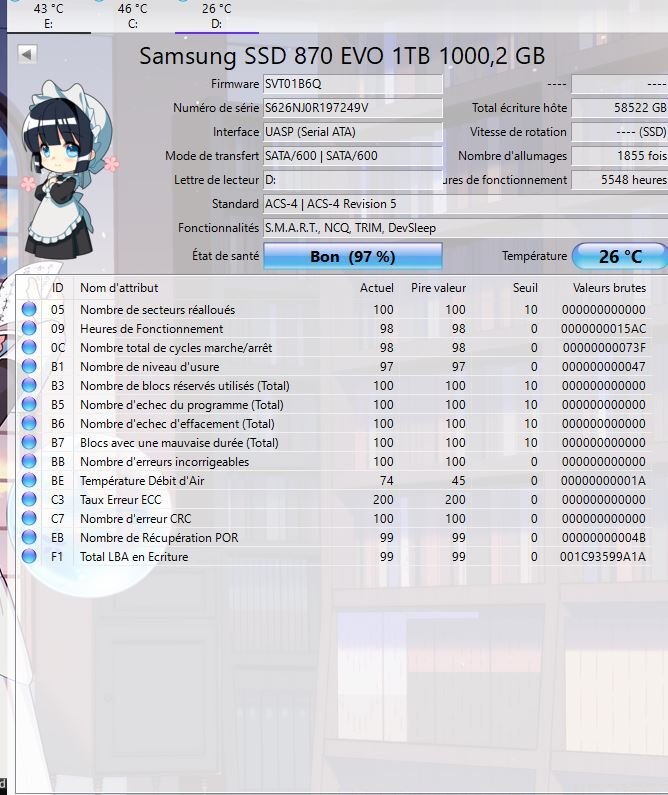
Task: Click status orb for Nombre d'erreur CRC row
Action: (29, 519)
